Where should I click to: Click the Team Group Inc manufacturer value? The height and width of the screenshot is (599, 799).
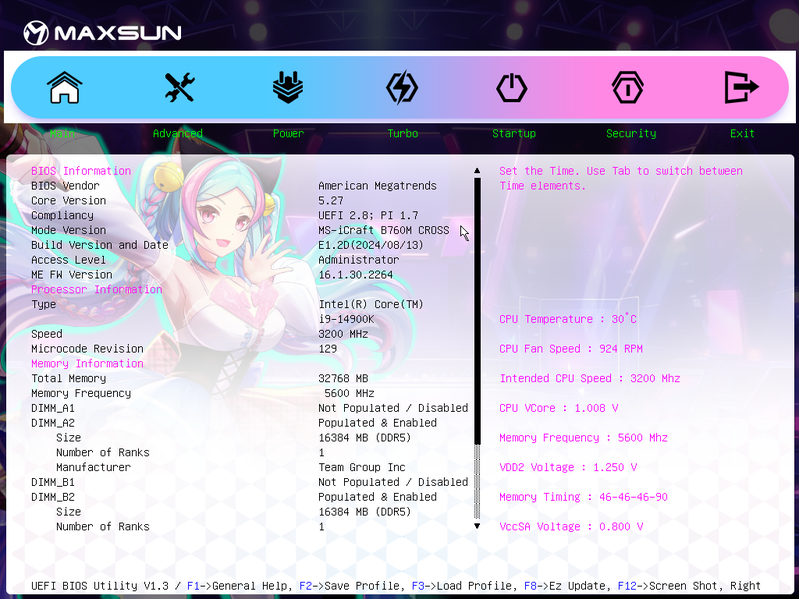[362, 467]
